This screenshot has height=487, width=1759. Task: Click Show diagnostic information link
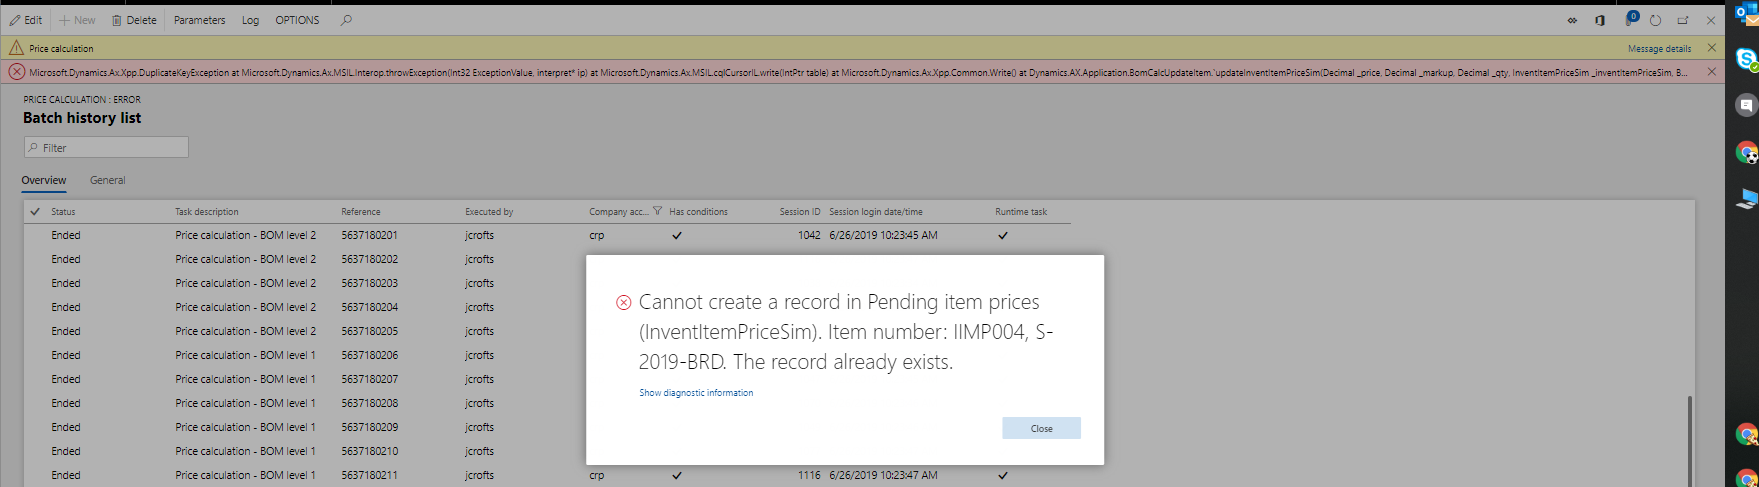tap(696, 393)
